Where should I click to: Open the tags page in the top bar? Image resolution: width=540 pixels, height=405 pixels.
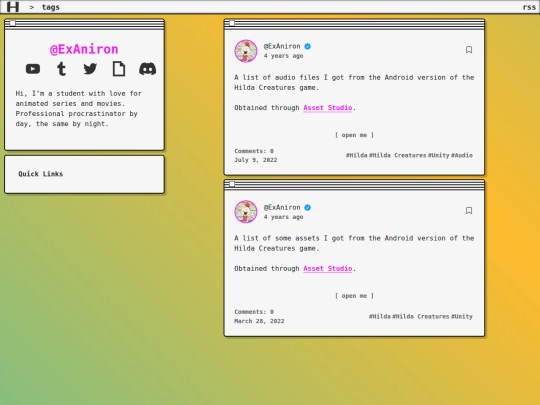[51, 7]
